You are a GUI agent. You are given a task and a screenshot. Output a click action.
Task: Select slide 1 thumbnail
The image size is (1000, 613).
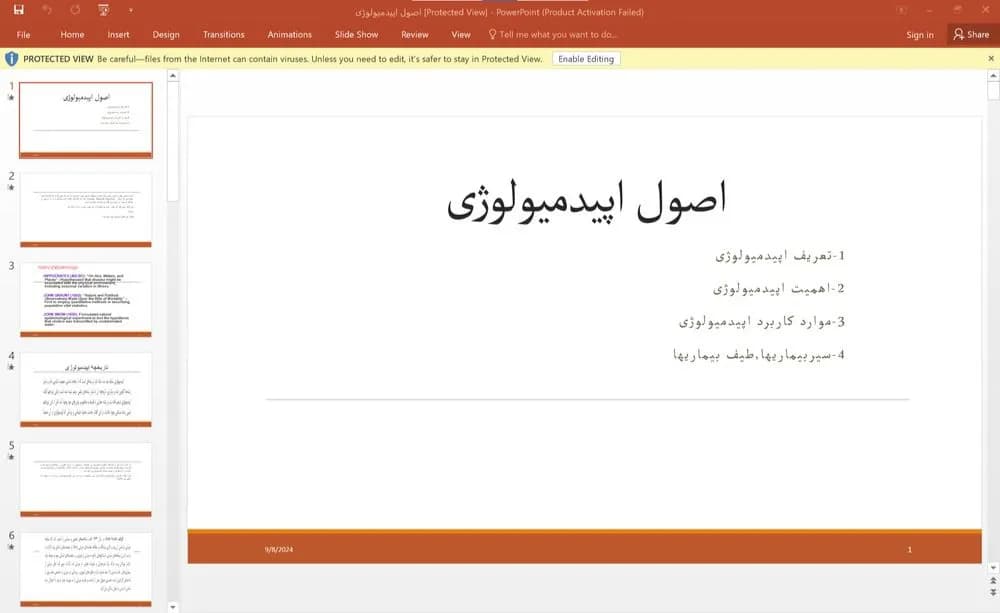point(86,120)
